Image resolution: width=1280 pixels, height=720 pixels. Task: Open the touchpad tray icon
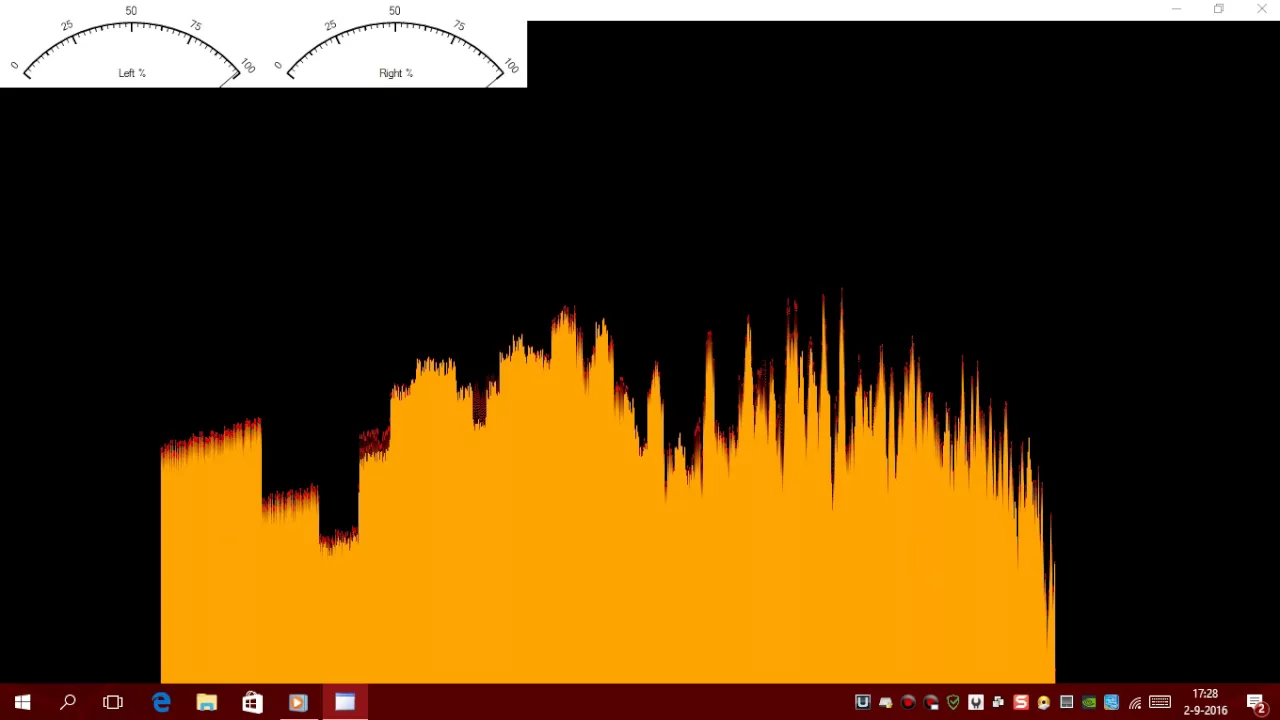coord(1066,703)
